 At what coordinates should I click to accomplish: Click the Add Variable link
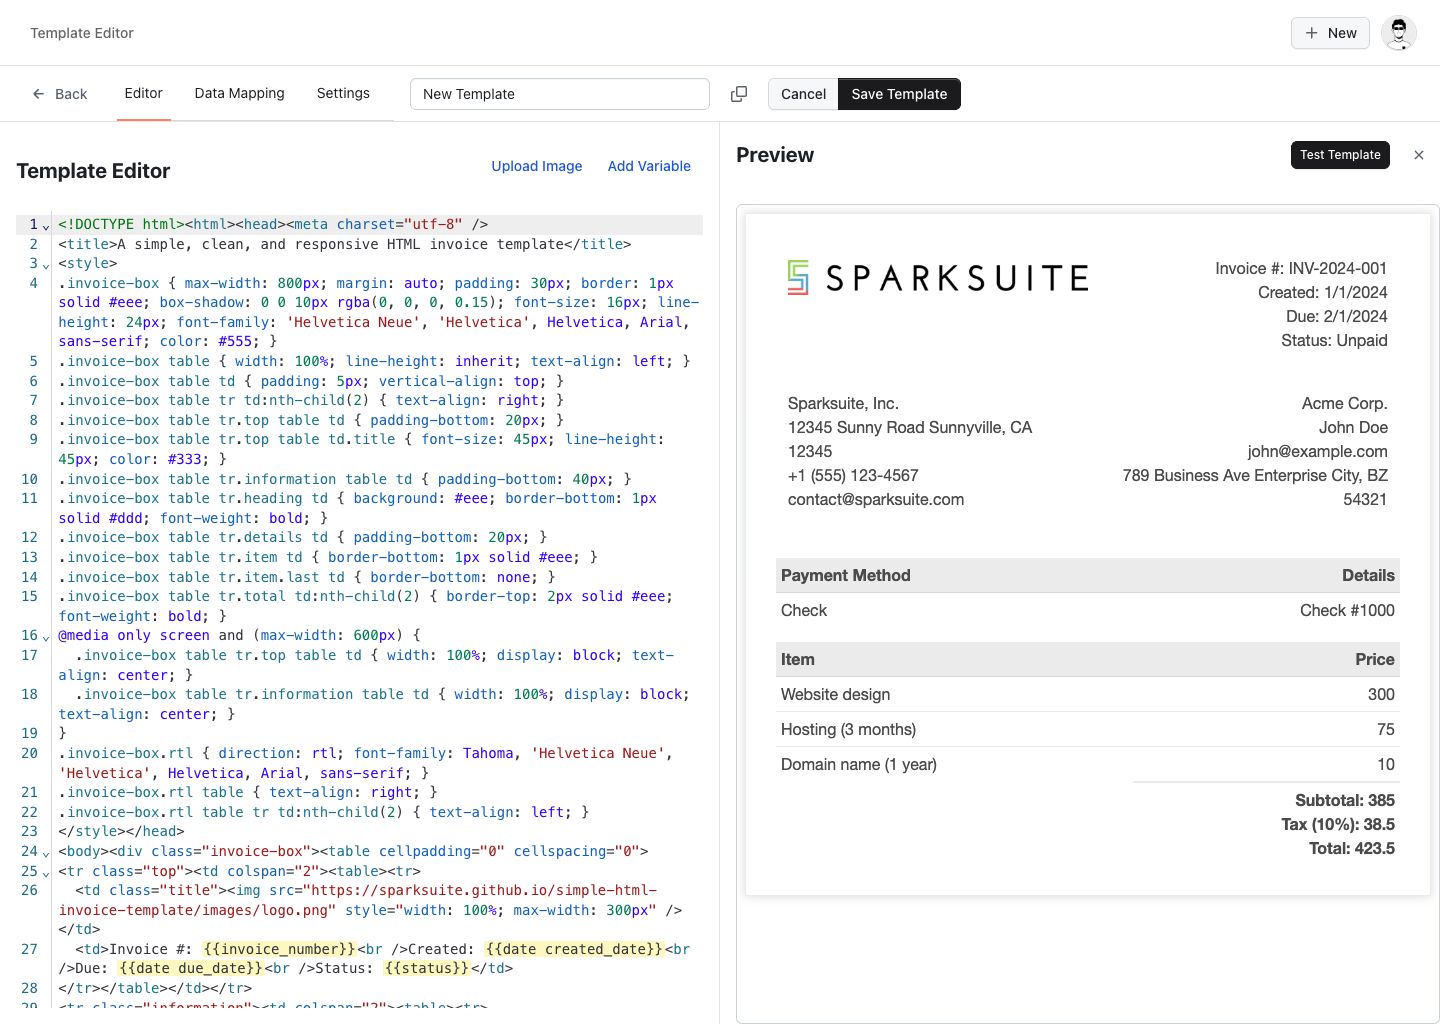(x=649, y=166)
